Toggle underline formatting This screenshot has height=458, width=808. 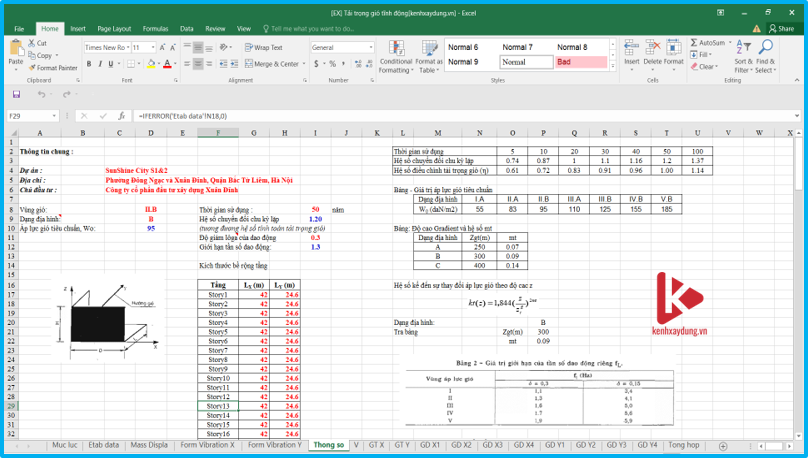pos(113,64)
